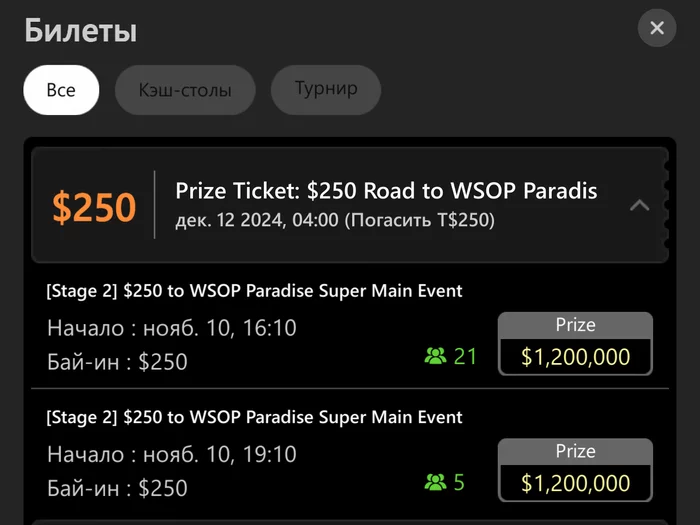Select the Начало нояб. 10, 19:10 start time
Viewport: 700px width, 525px height.
click(172, 454)
